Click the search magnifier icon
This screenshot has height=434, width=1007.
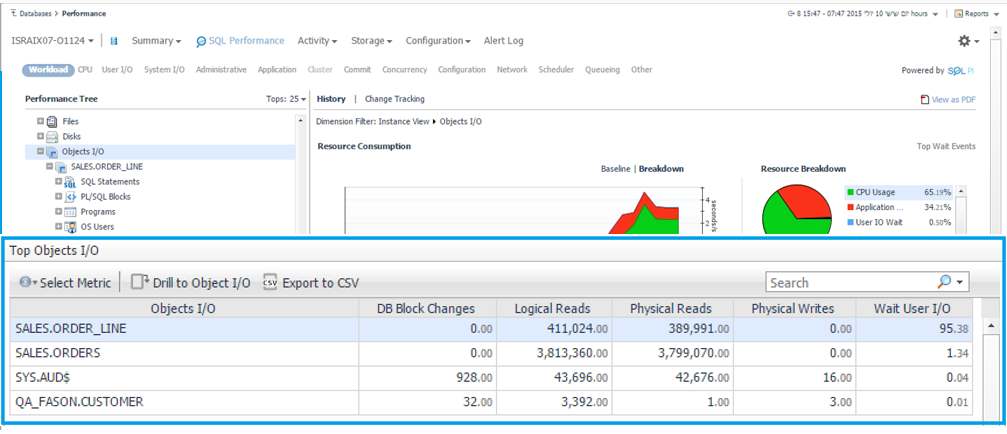point(944,282)
